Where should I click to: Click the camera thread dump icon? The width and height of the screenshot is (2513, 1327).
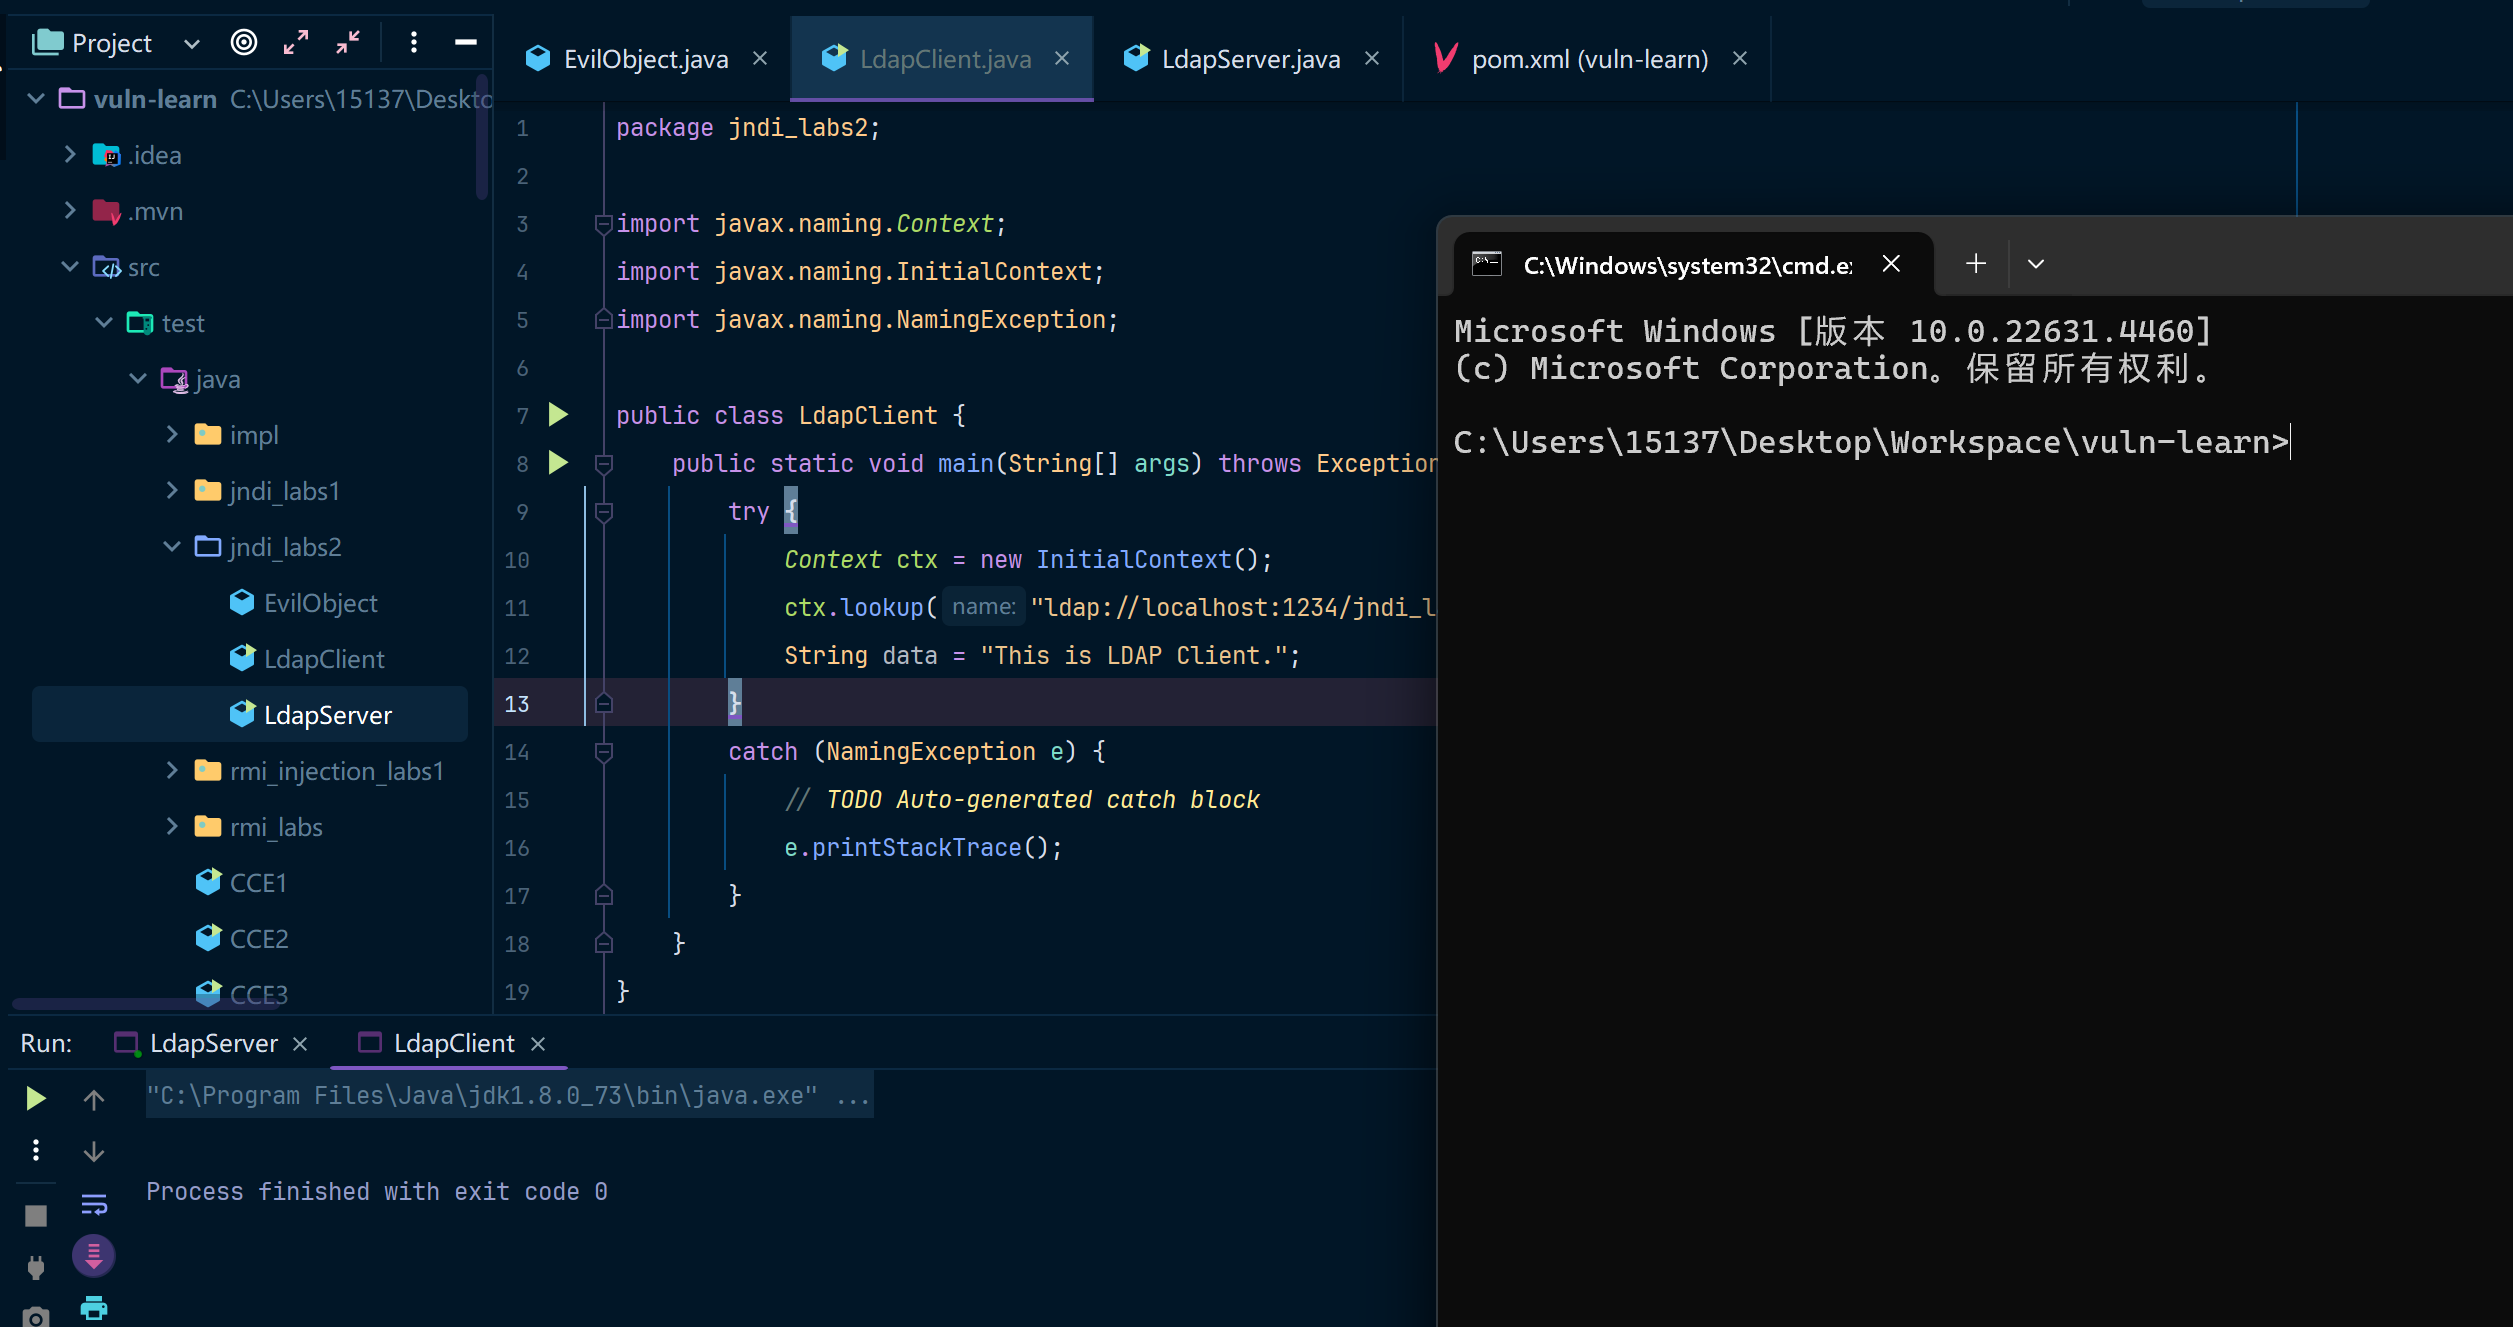36,1316
